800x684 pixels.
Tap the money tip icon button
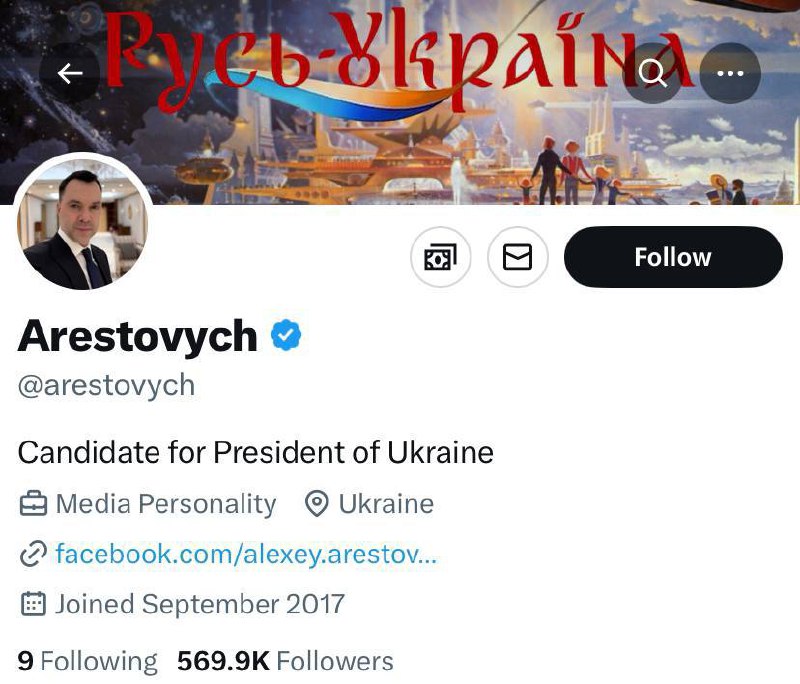pos(441,258)
